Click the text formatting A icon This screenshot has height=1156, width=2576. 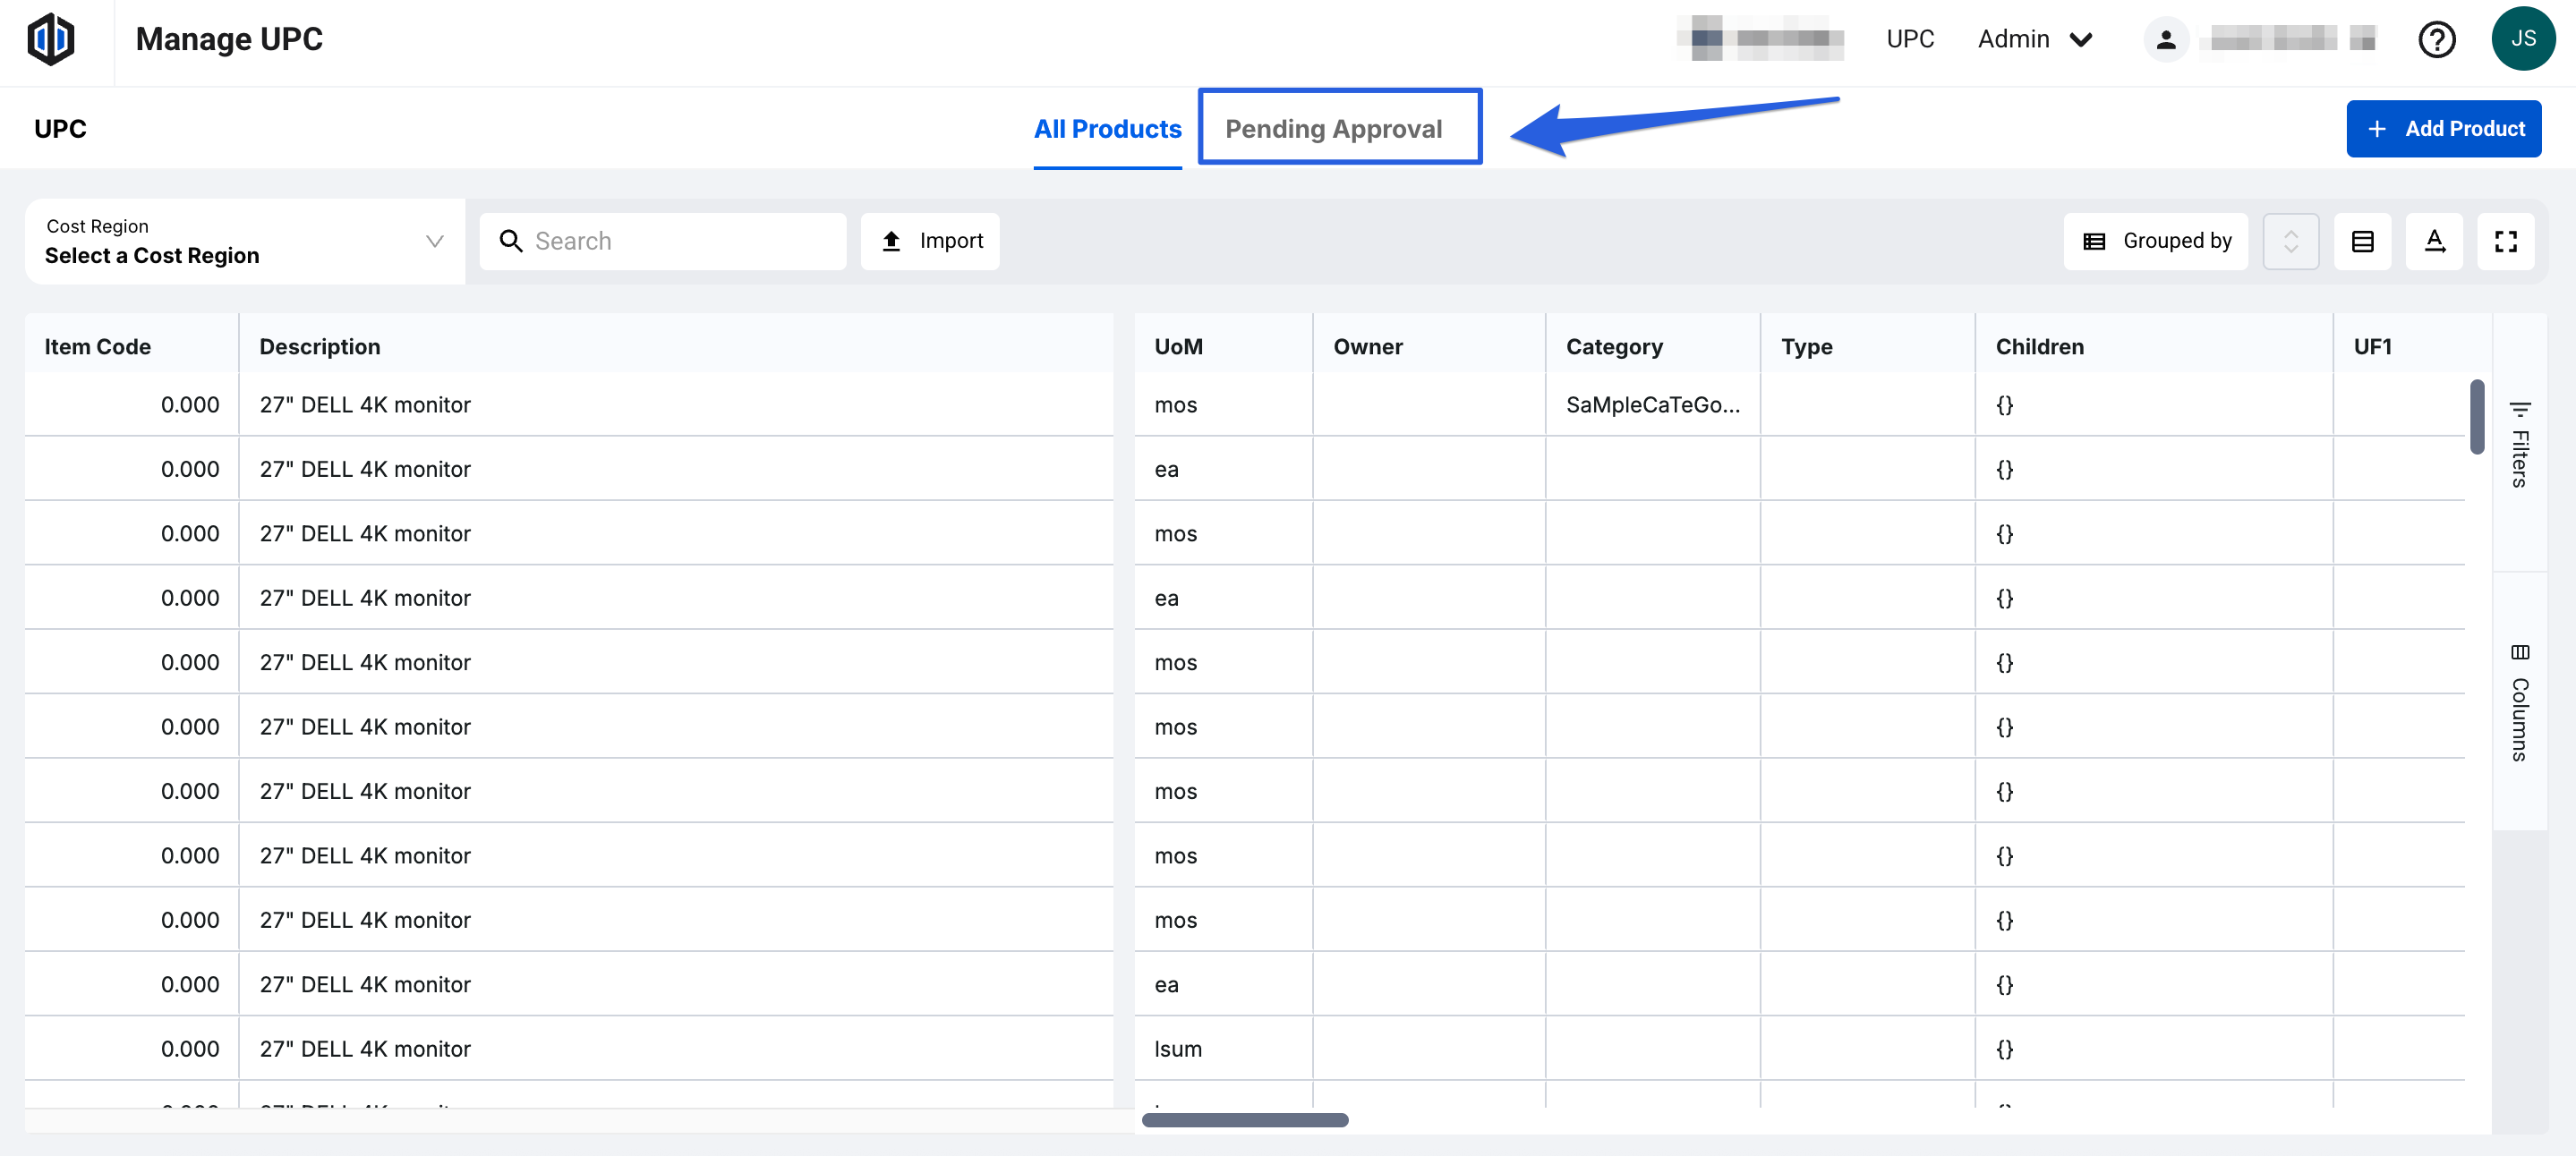tap(2434, 241)
